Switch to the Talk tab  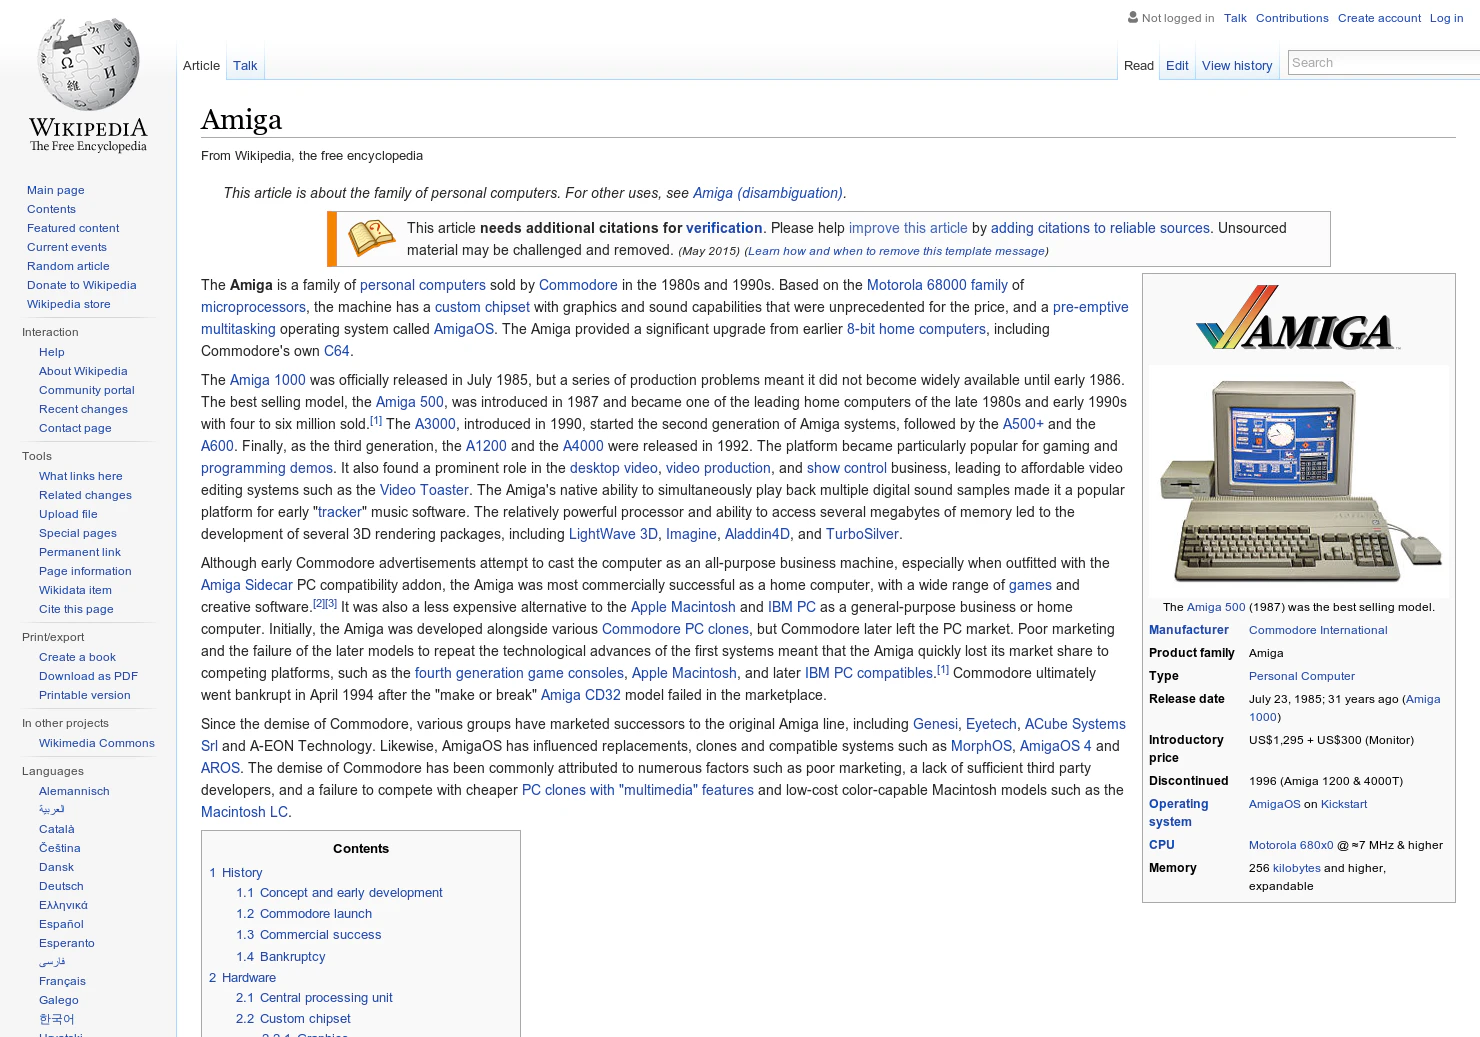click(x=245, y=66)
